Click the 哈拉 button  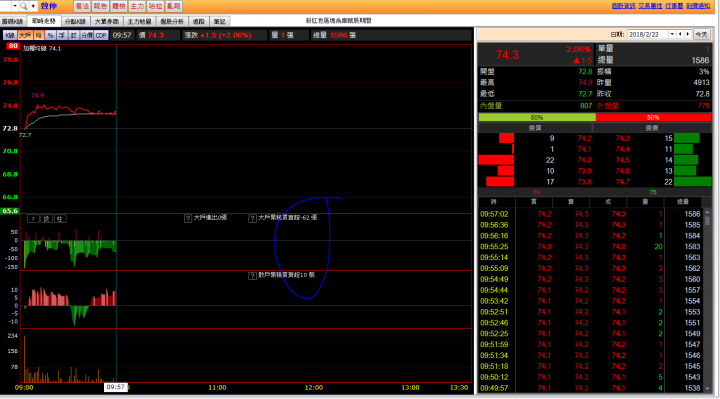click(155, 6)
